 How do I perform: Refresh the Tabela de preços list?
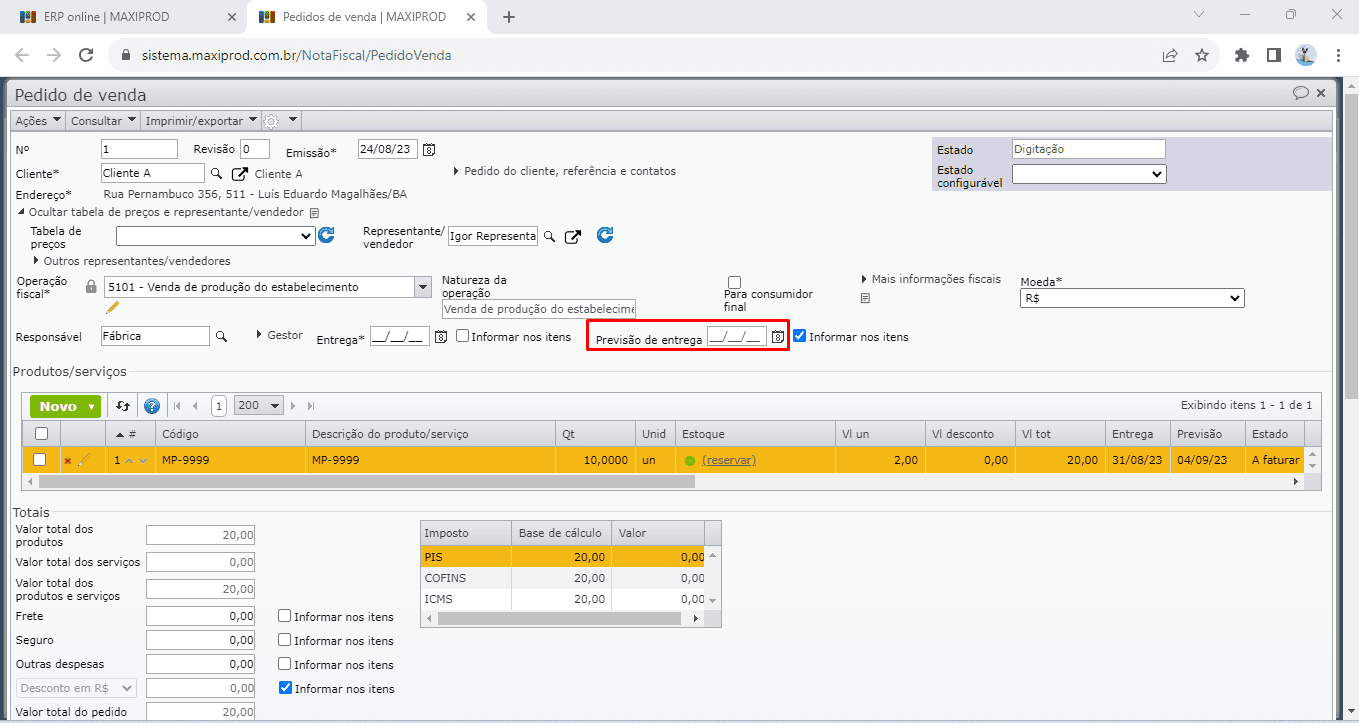[326, 236]
